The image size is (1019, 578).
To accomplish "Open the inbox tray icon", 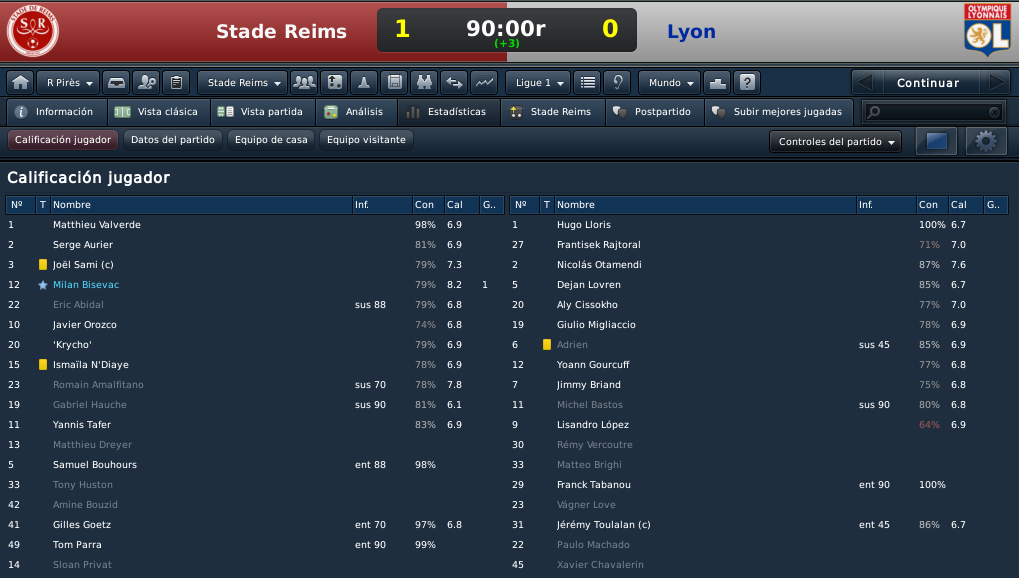I will tap(116, 83).
